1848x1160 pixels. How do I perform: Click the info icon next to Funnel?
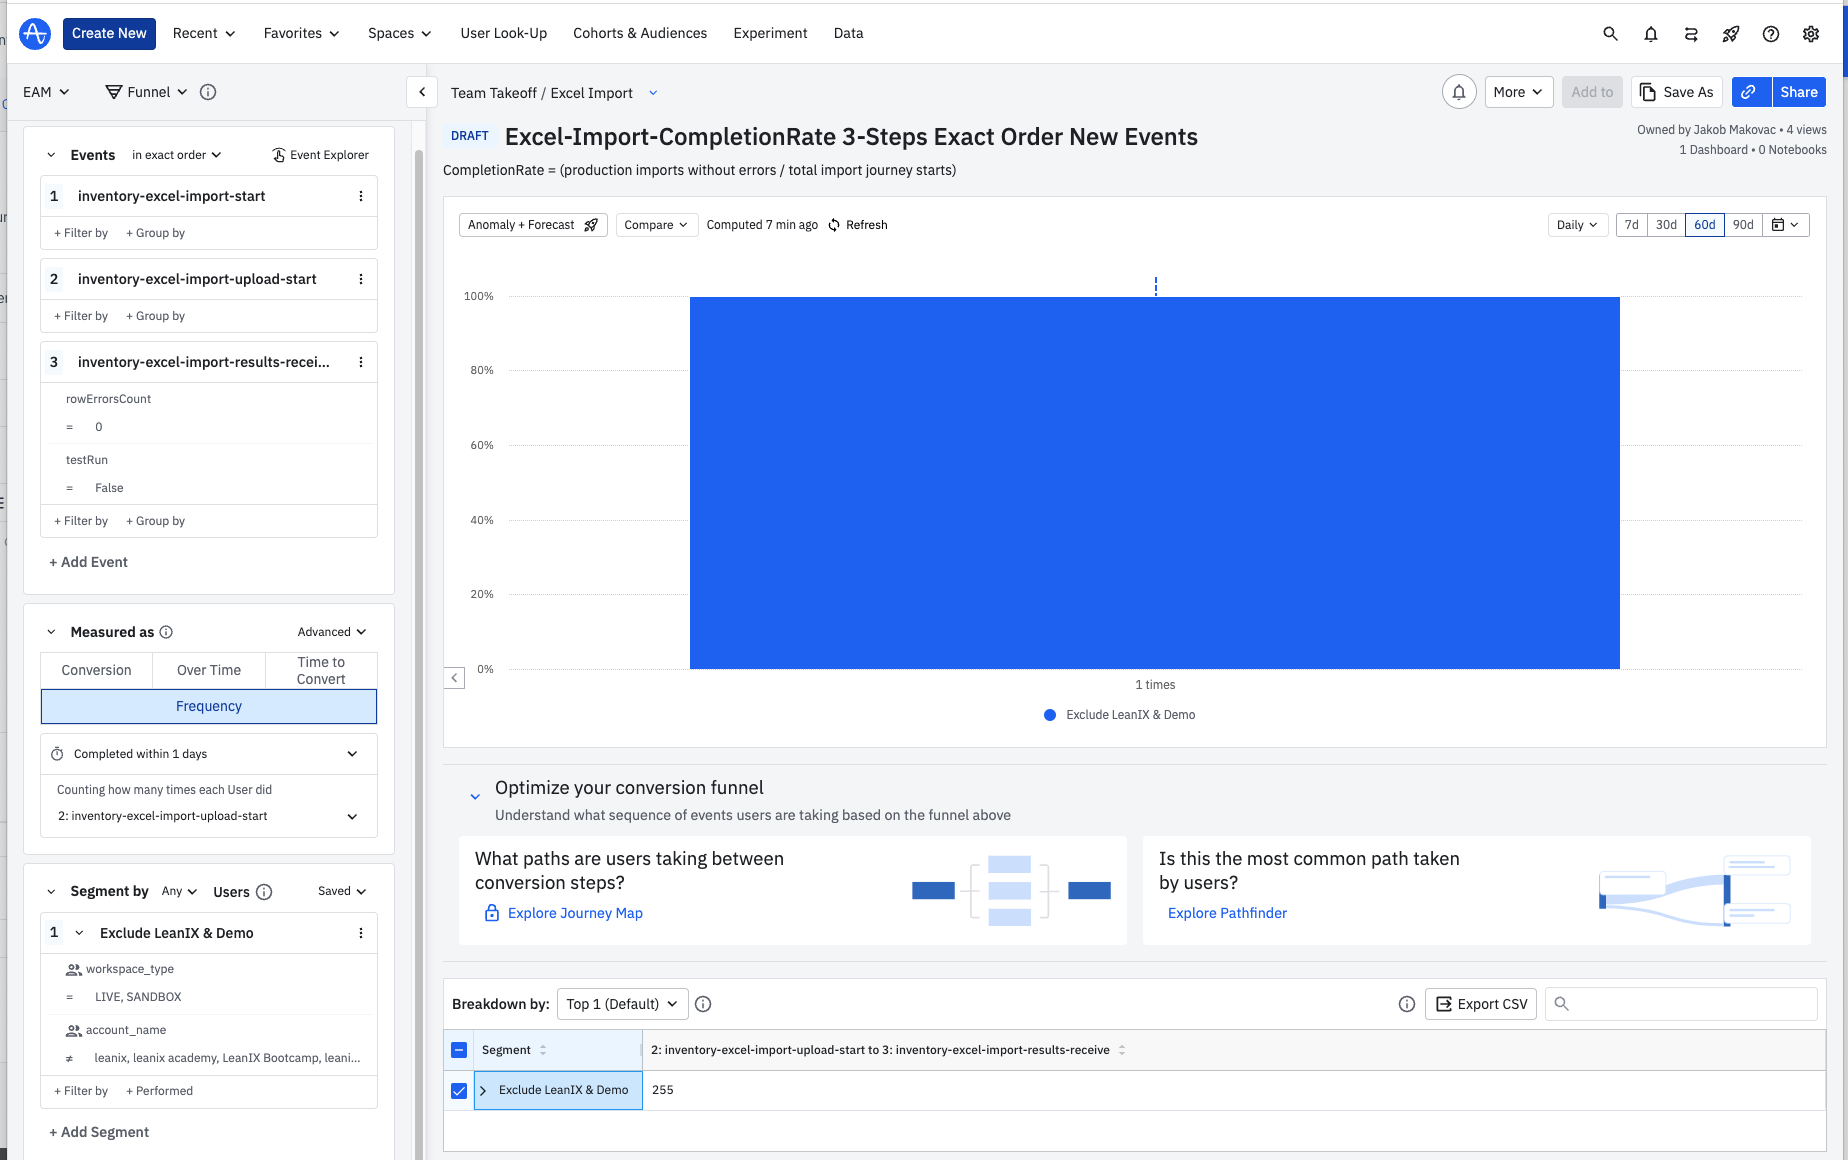pos(208,92)
